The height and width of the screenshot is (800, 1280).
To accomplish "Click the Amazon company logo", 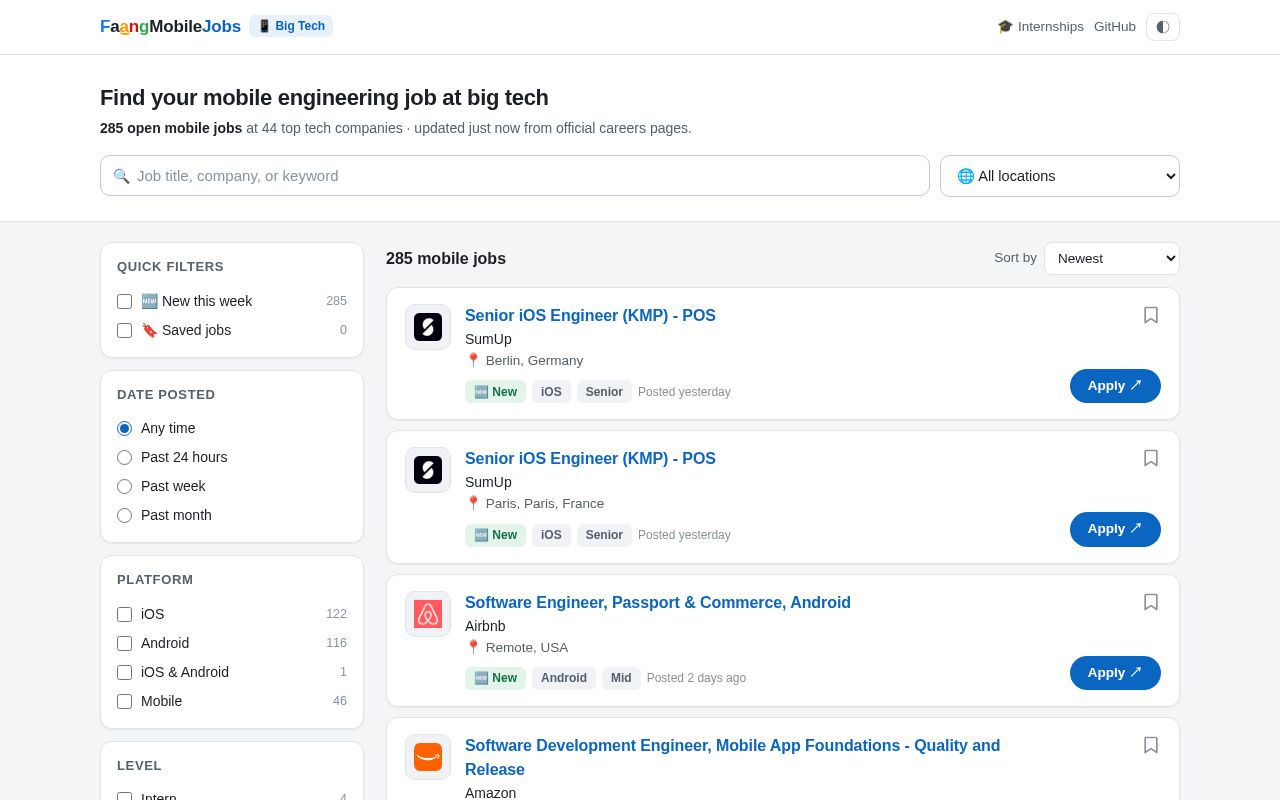I will [x=428, y=757].
